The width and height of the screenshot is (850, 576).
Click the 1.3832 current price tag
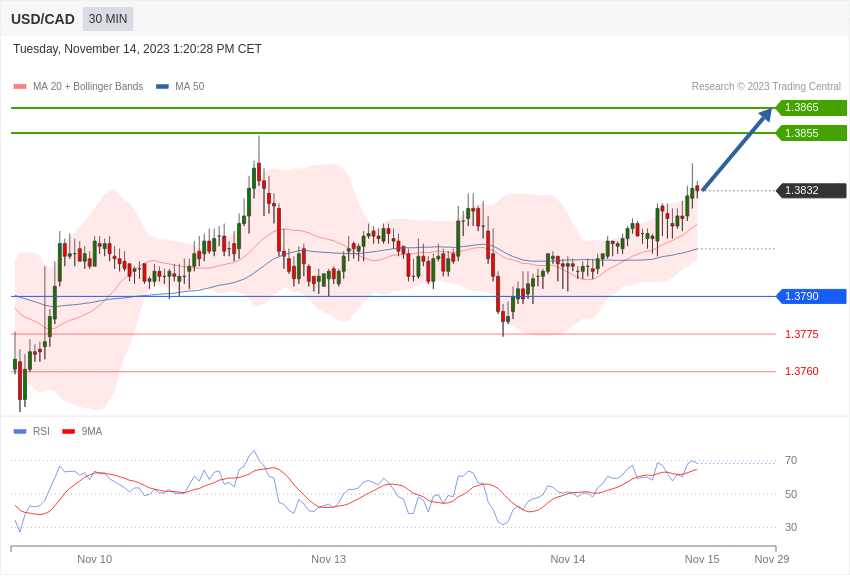811,190
